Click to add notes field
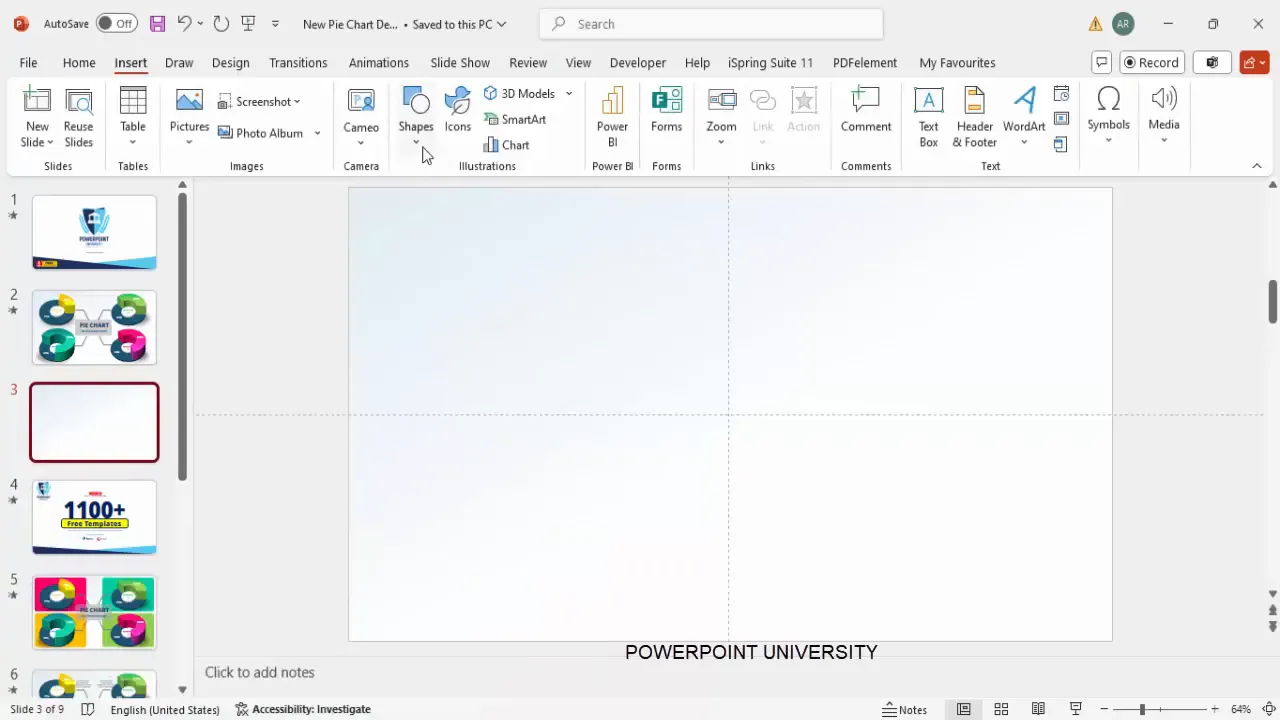The width and height of the screenshot is (1280, 720). point(730,672)
